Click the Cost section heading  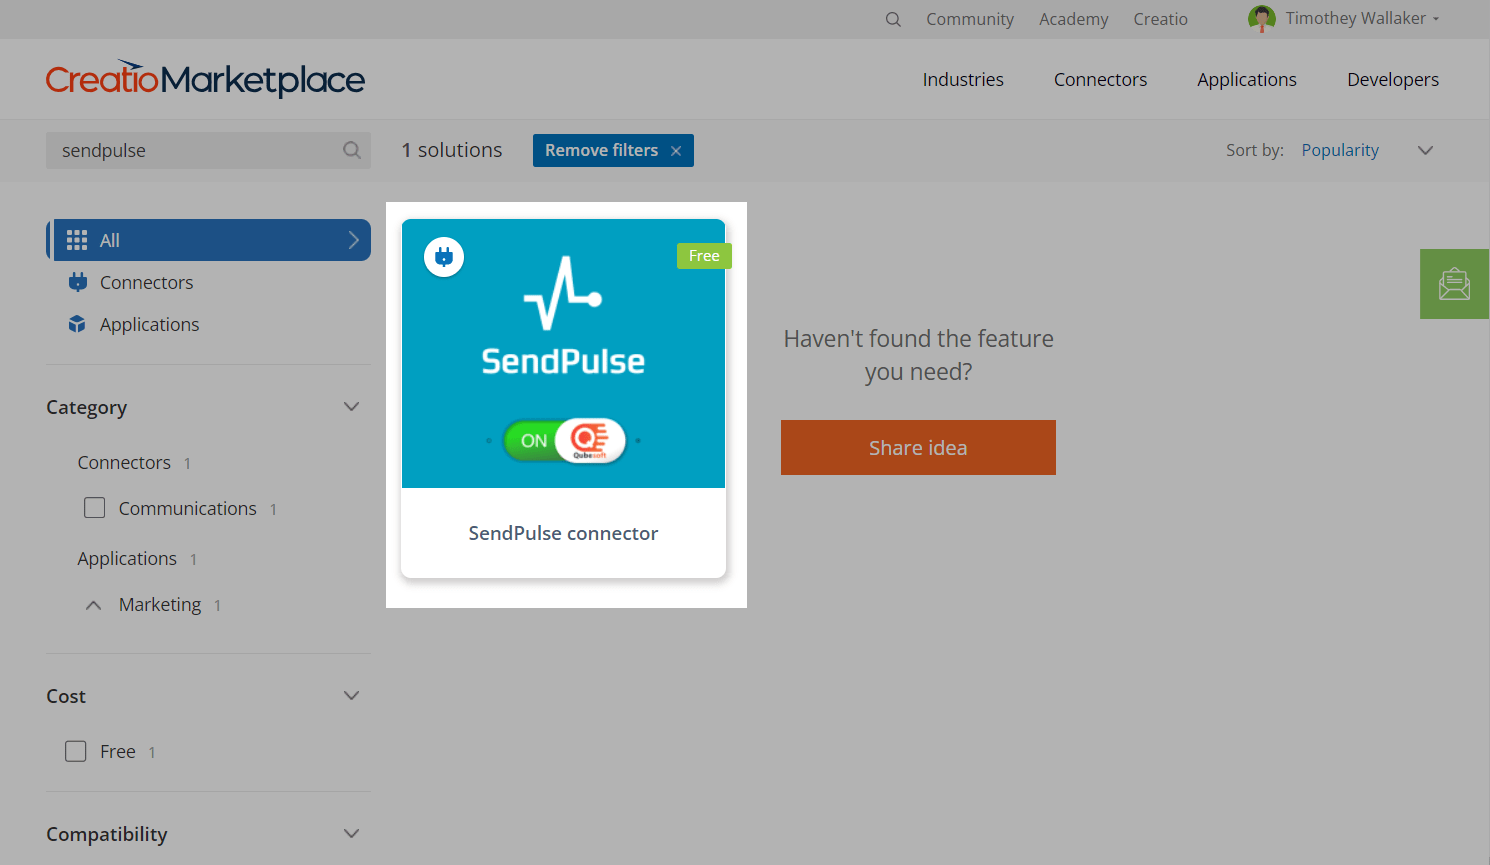pos(66,696)
